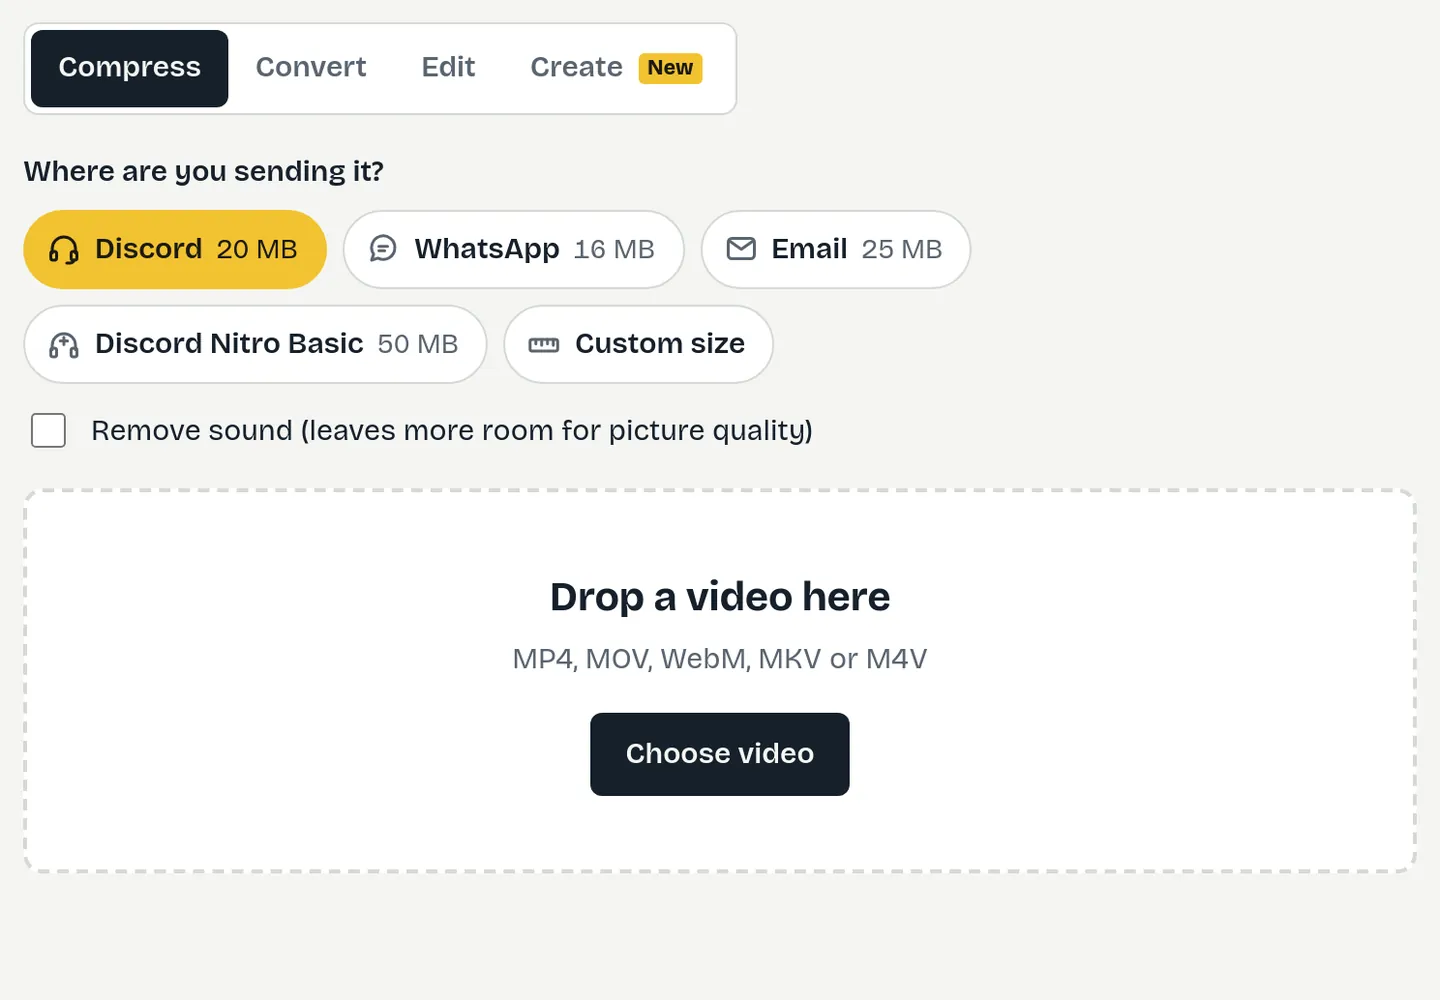Click the envelope icon beside Email
The image size is (1440, 1000).
[x=741, y=248]
